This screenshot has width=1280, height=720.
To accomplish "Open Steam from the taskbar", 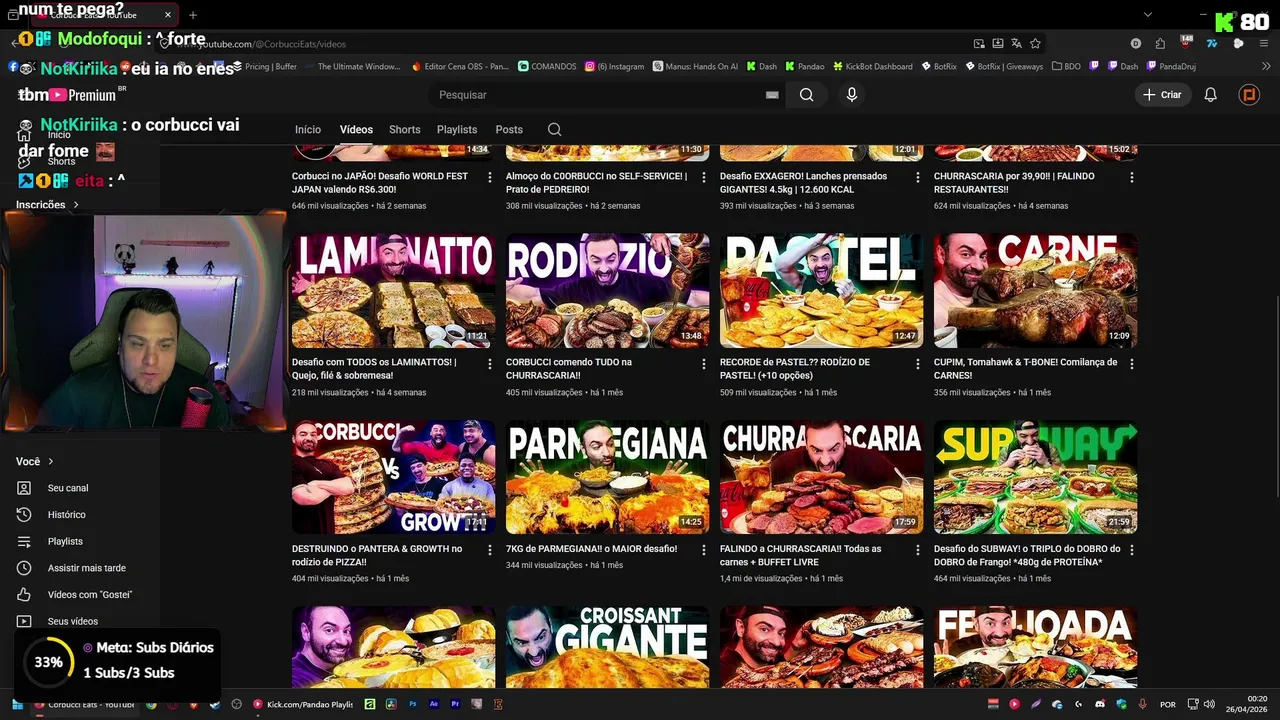I will point(215,704).
